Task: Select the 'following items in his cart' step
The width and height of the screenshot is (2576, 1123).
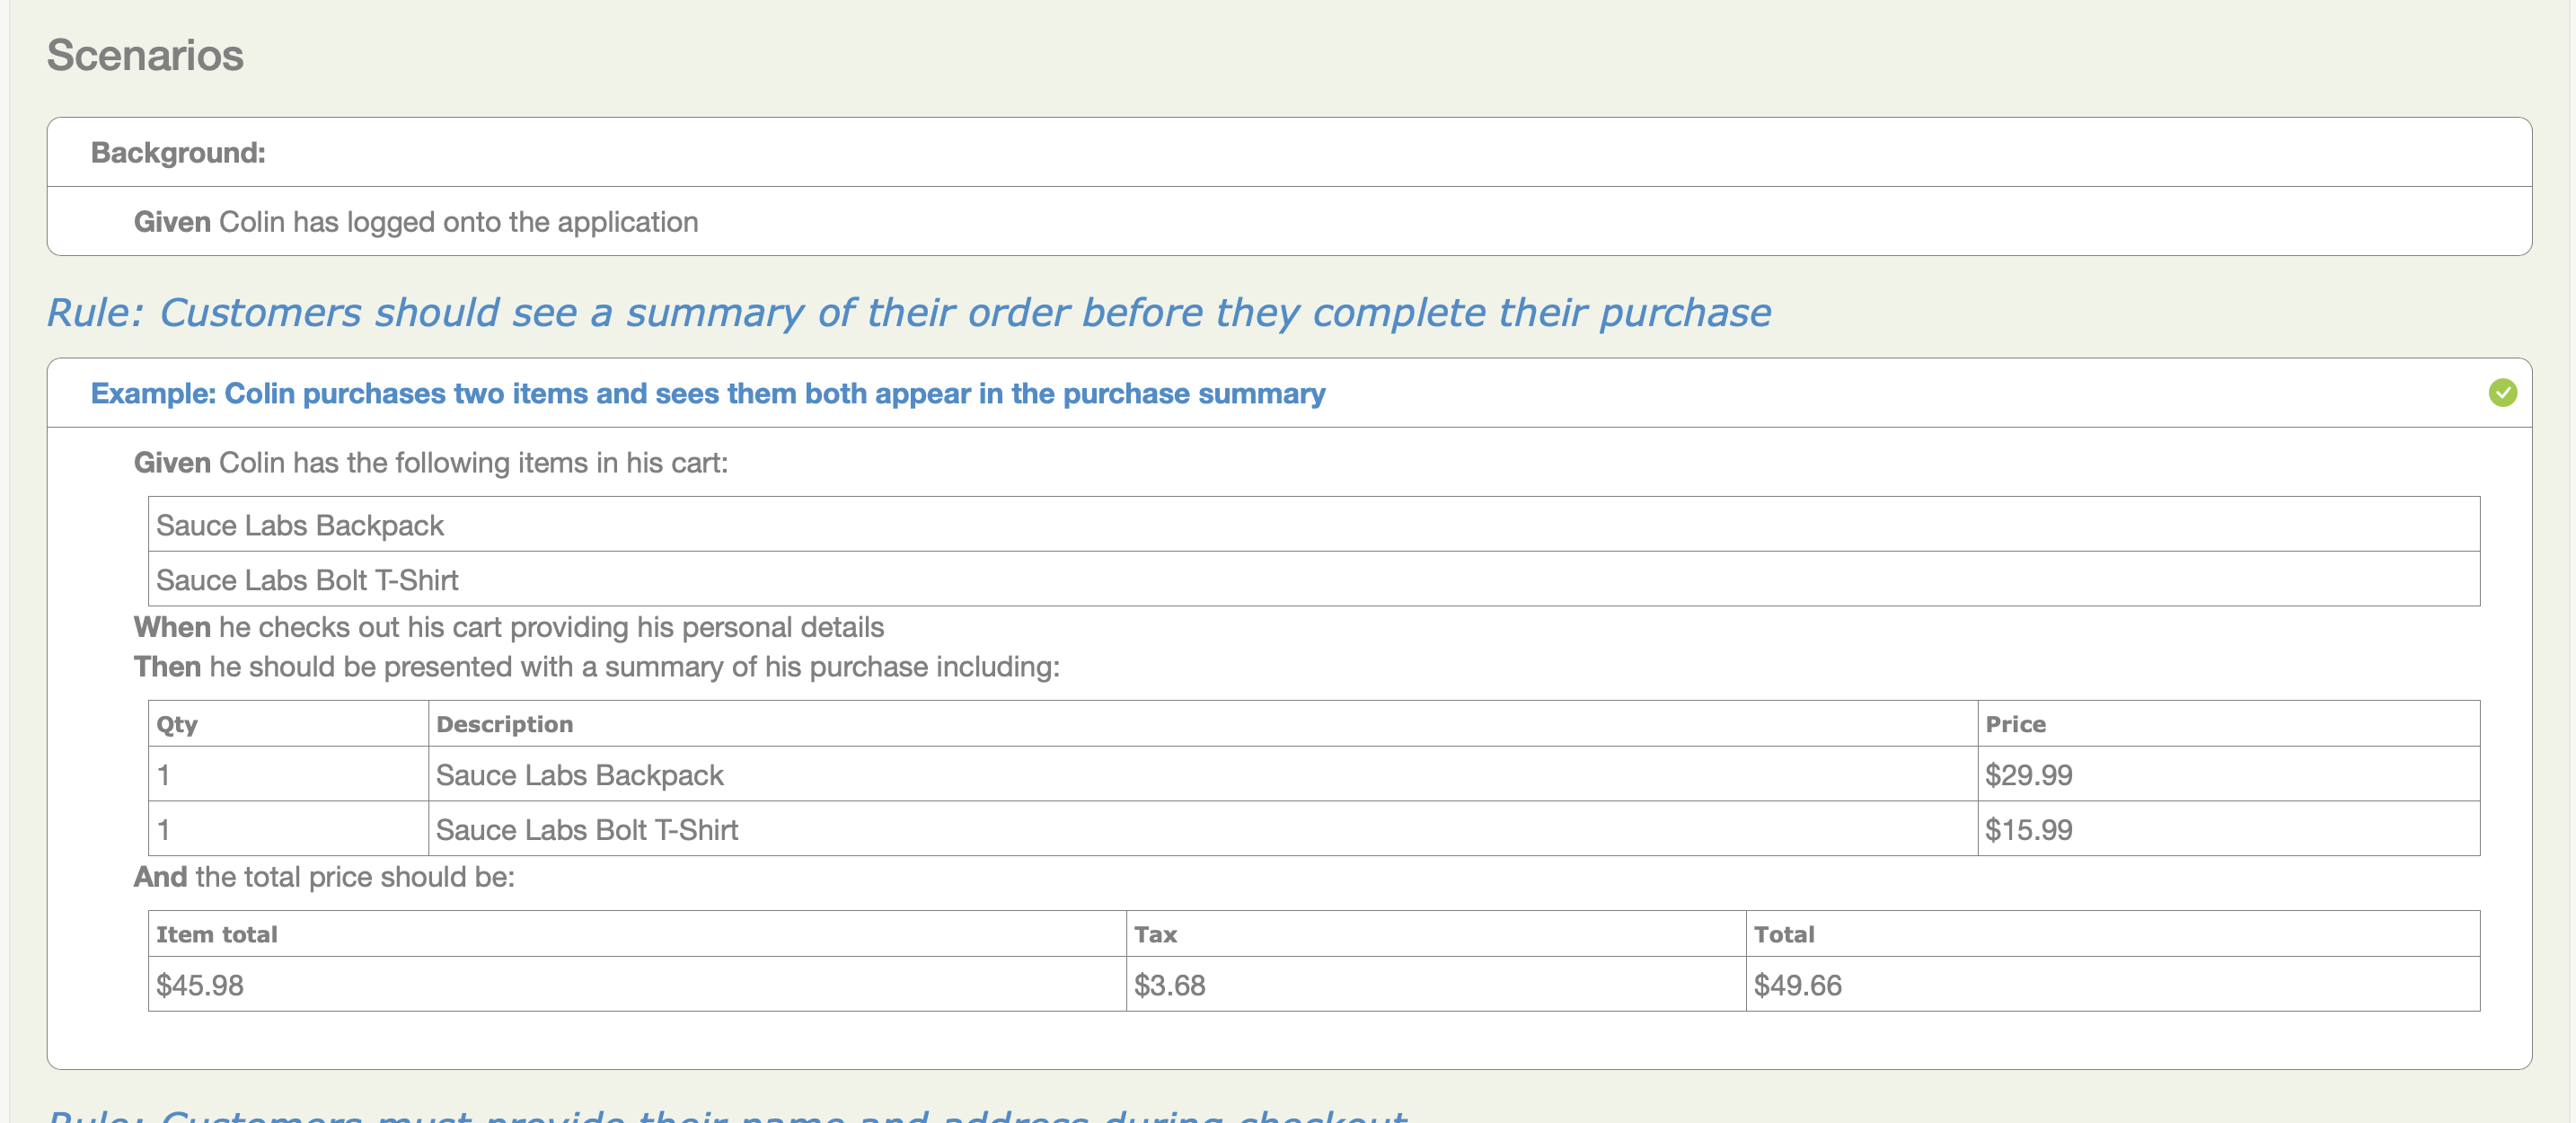Action: 430,463
